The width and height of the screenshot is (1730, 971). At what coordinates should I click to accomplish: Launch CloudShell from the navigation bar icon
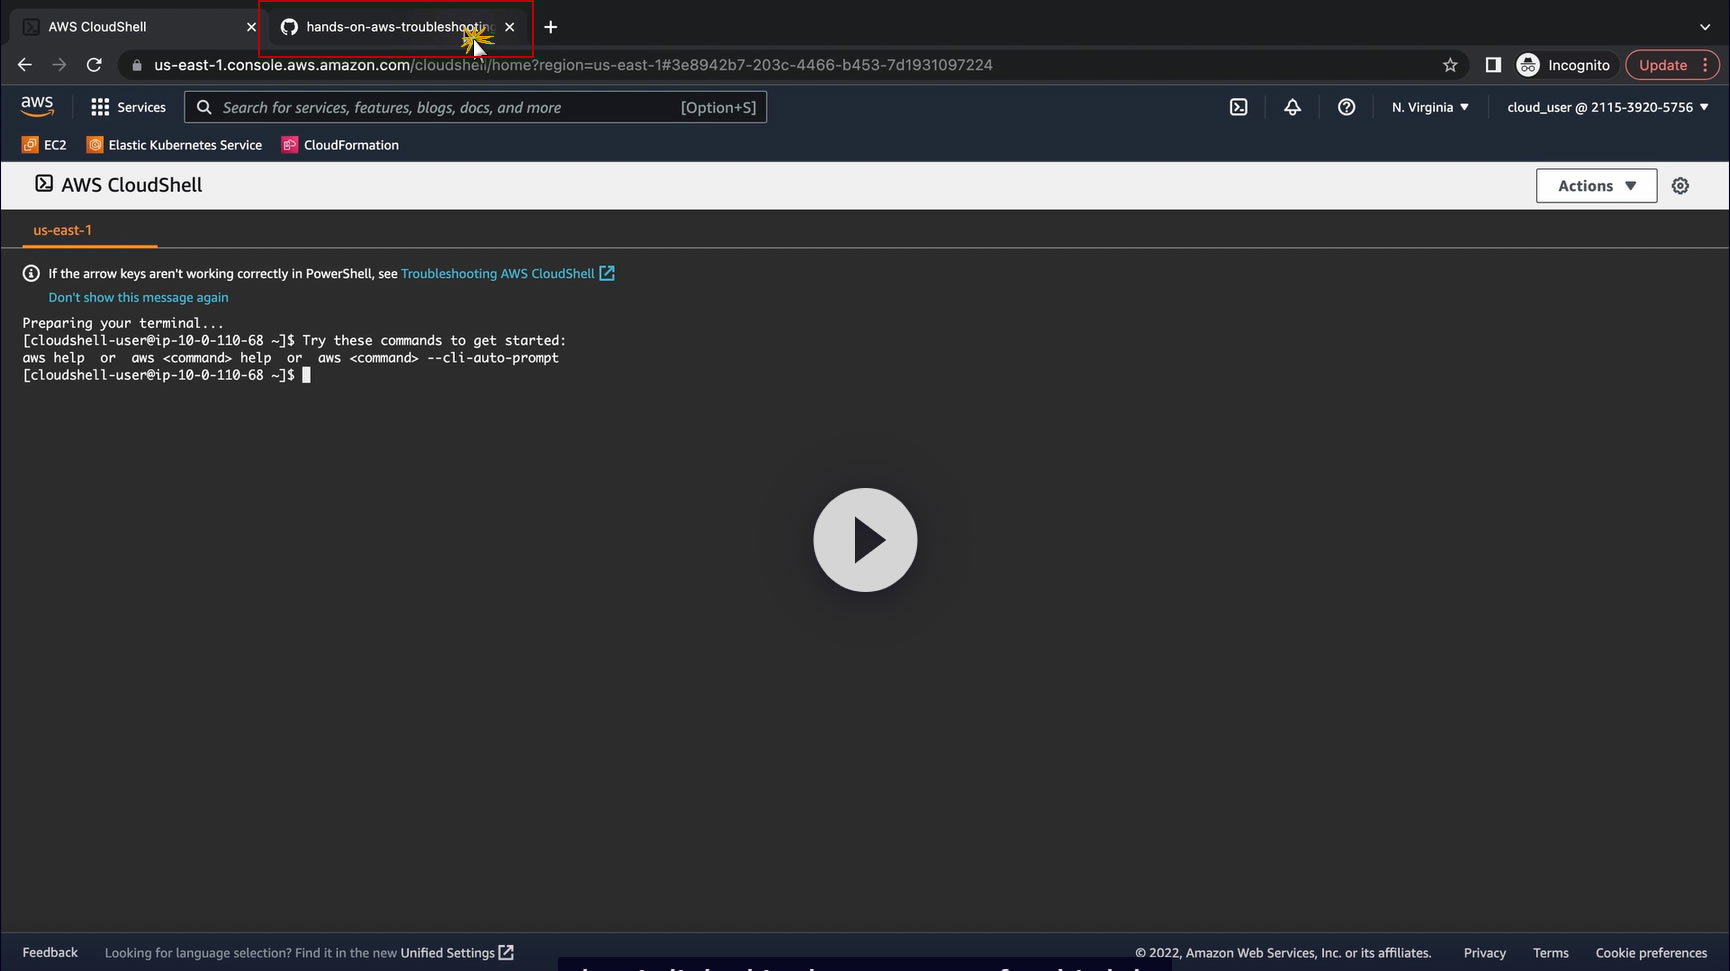(x=1238, y=107)
